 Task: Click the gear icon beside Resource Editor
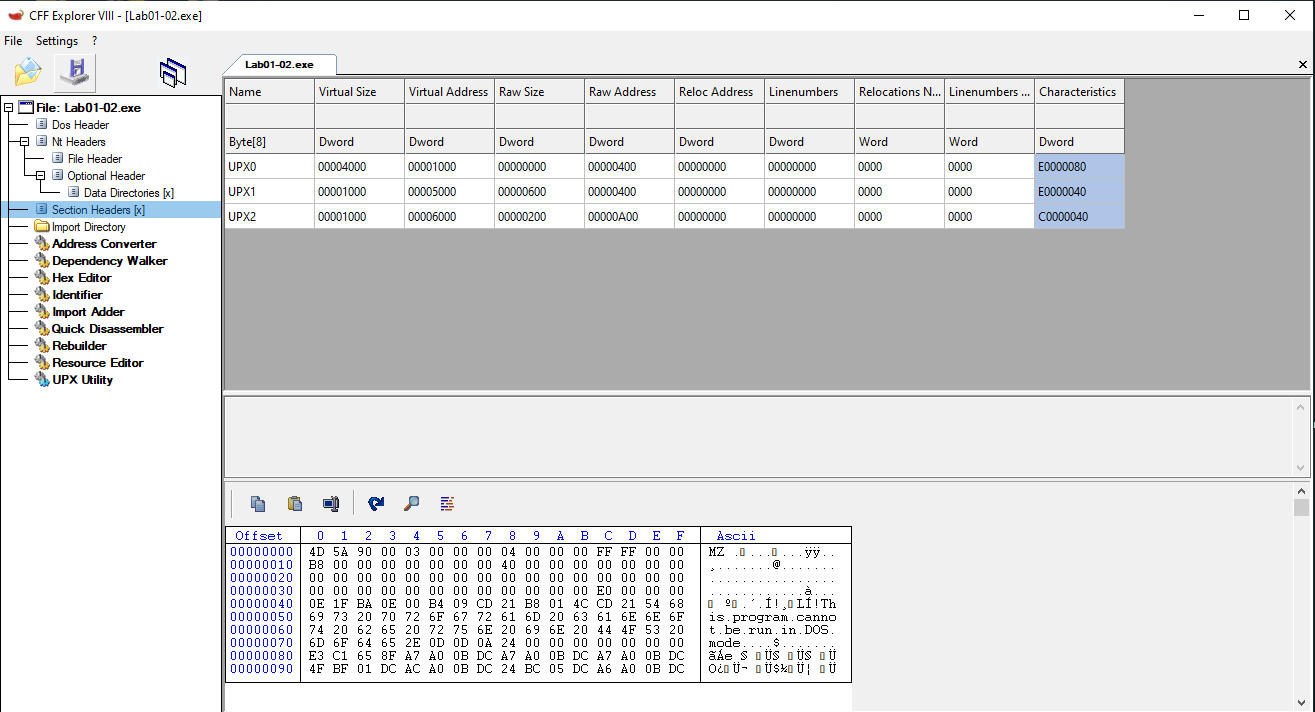[x=42, y=363]
